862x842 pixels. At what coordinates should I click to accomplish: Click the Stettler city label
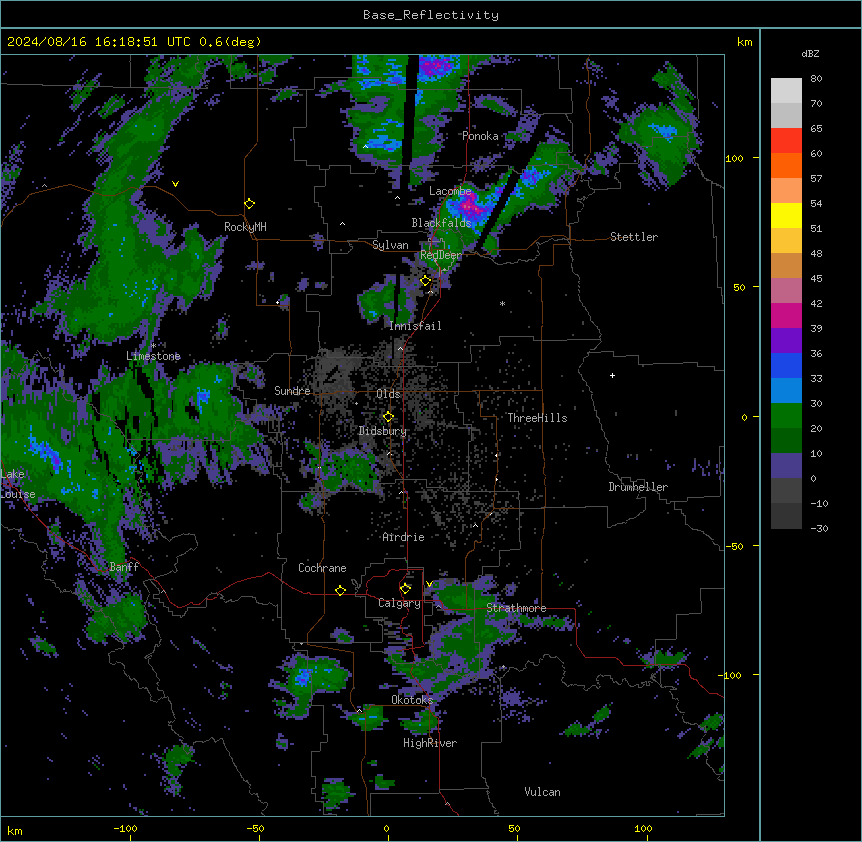pos(634,237)
